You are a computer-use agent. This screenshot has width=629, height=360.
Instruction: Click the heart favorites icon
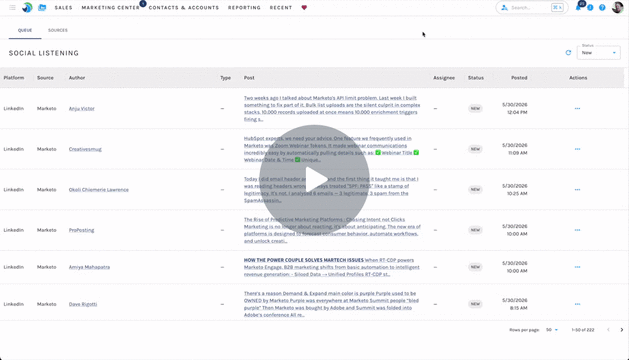304,8
